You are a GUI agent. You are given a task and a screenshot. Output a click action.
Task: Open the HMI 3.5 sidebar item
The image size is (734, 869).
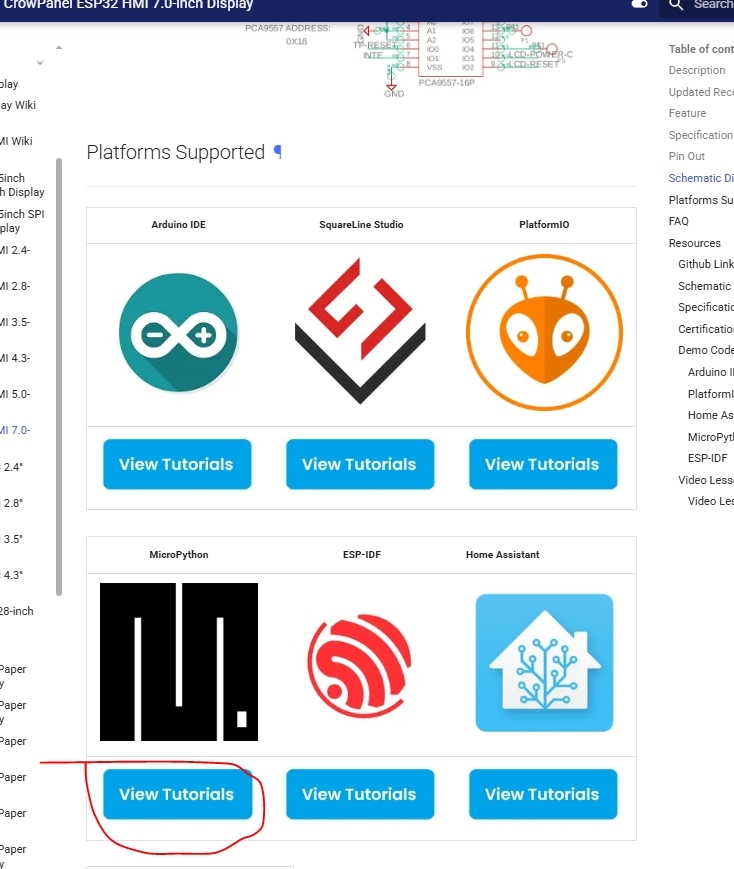pyautogui.click(x=15, y=322)
